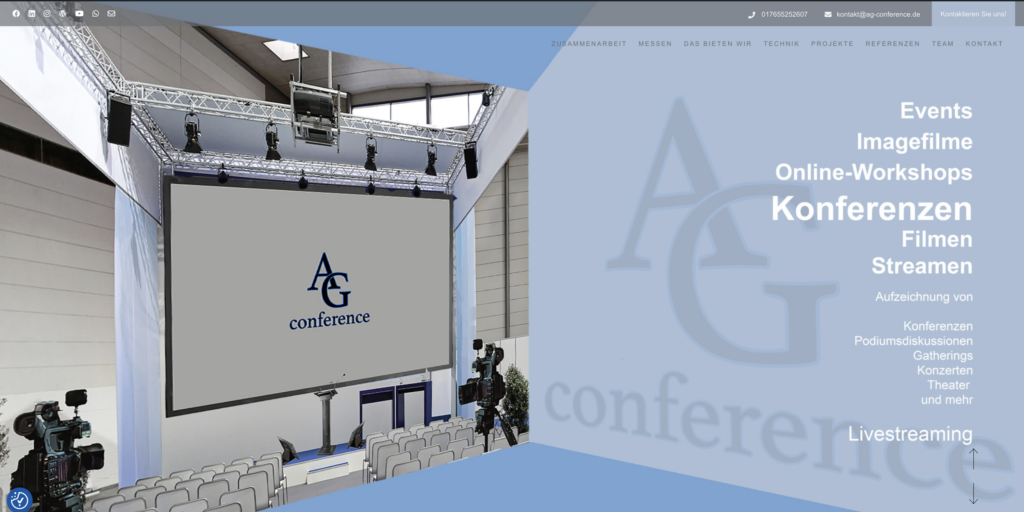This screenshot has width=1024, height=512.
Task: Click the down arrow scroll indicator
Action: tap(972, 492)
